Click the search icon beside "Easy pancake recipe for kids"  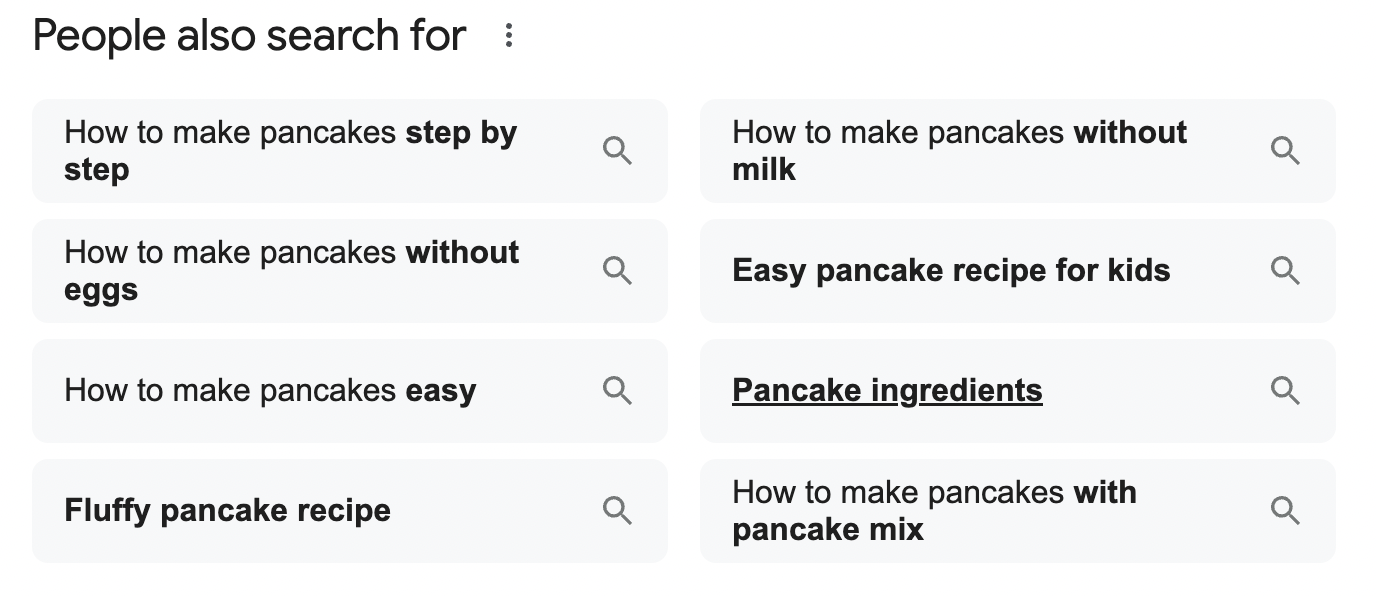(x=1285, y=270)
